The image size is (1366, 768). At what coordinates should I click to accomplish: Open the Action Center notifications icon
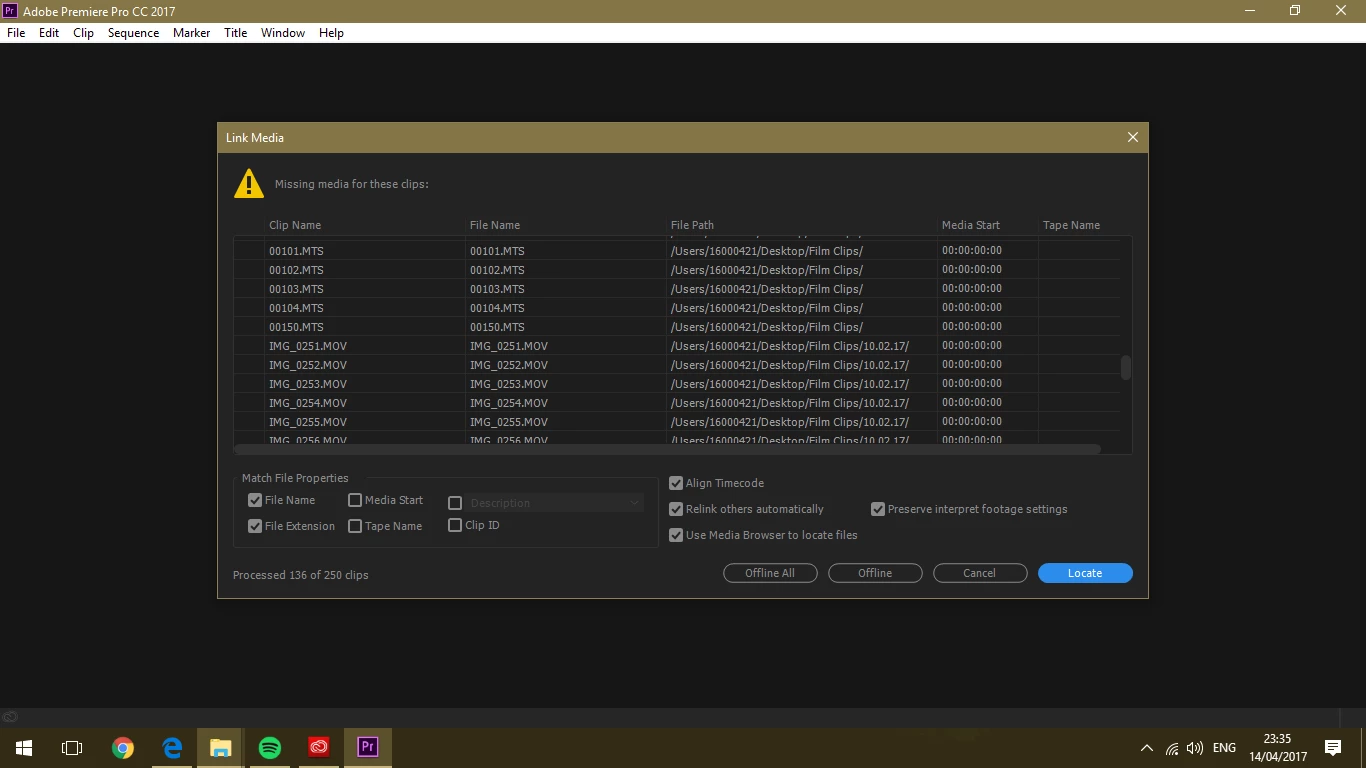pos(1332,748)
